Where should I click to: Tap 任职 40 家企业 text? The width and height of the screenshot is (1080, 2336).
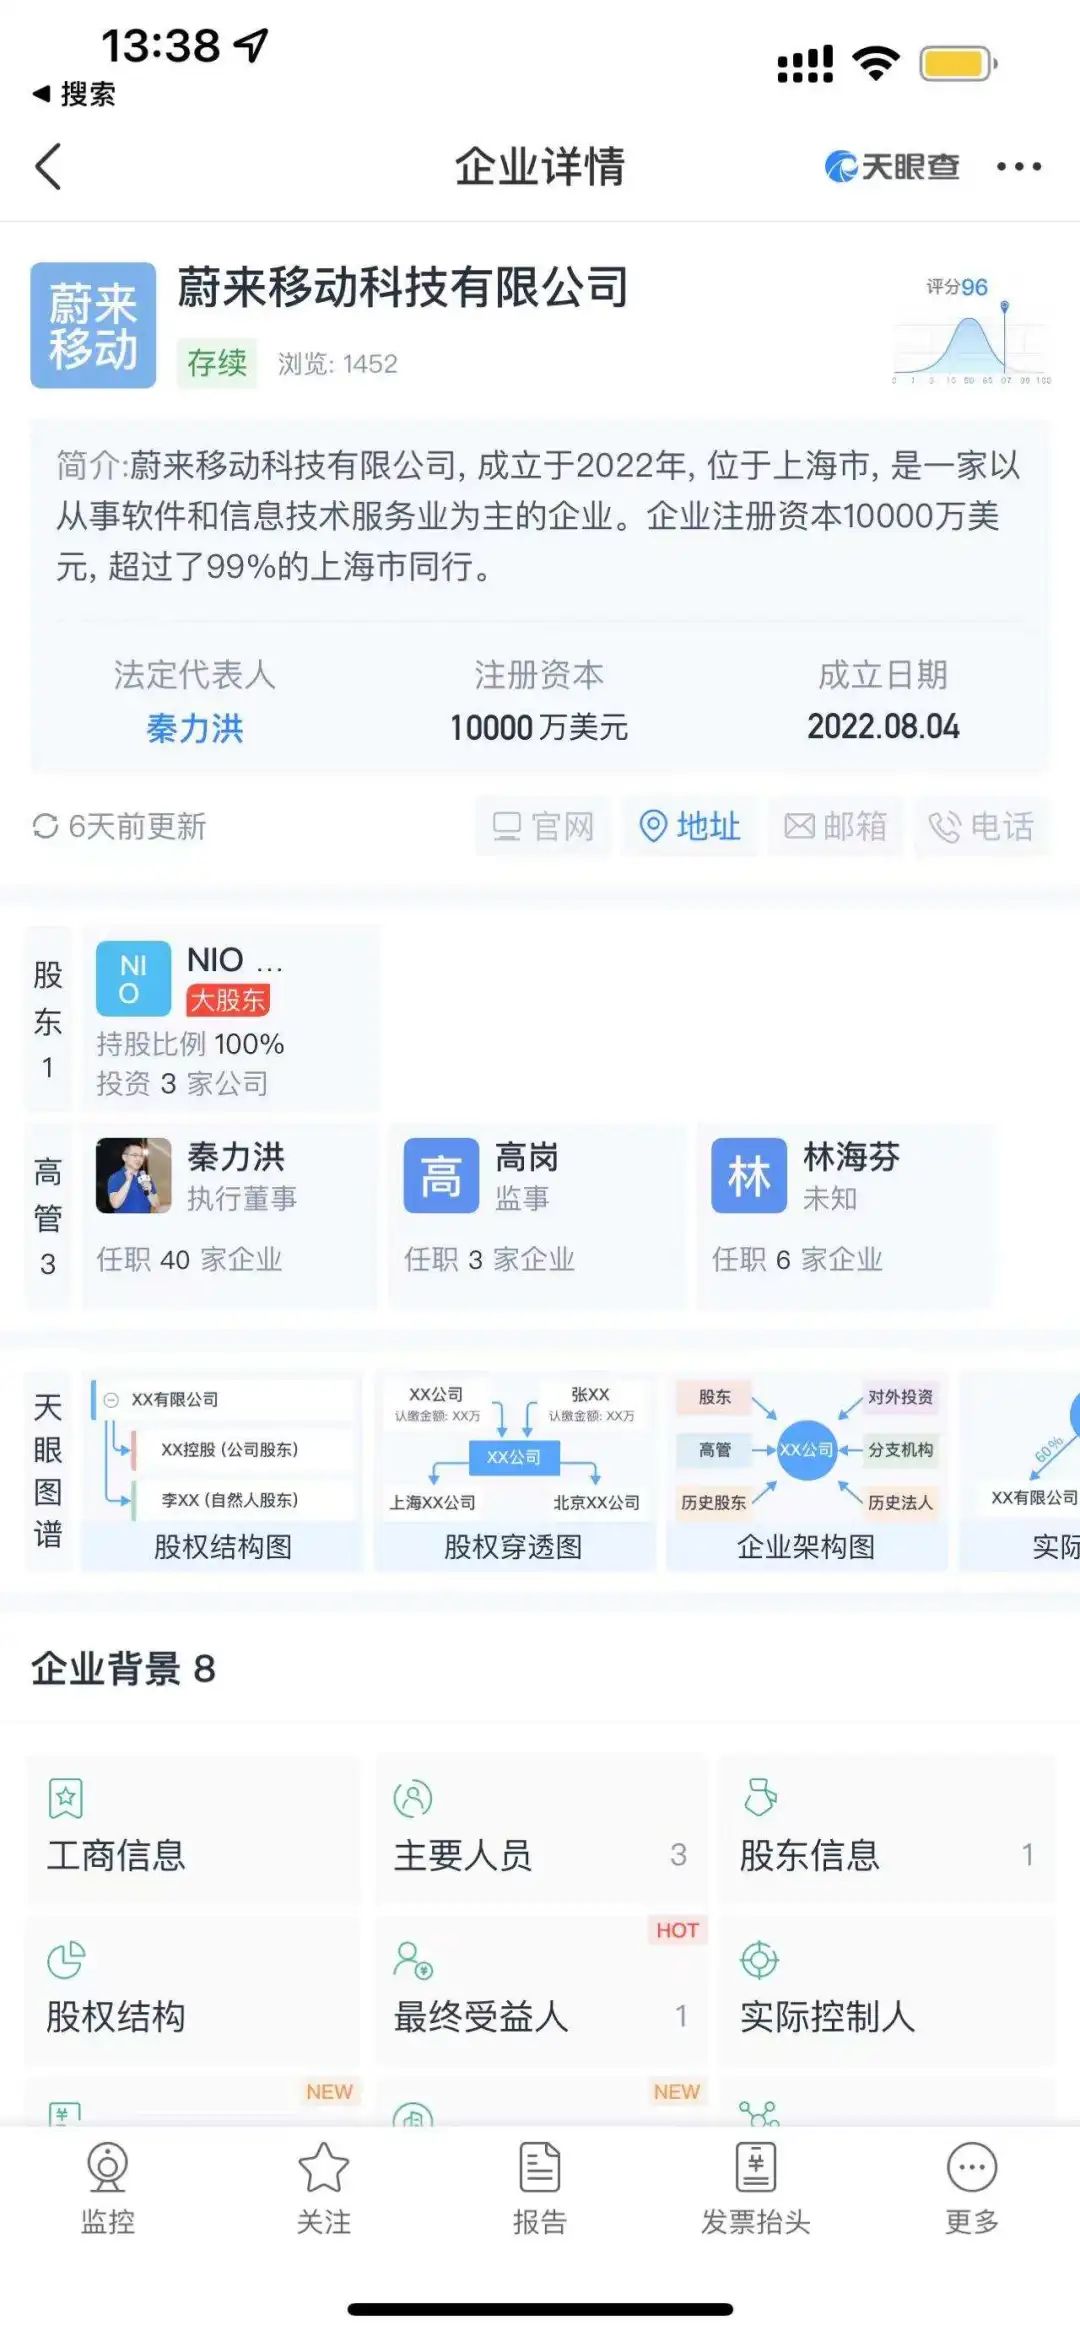click(x=189, y=1259)
